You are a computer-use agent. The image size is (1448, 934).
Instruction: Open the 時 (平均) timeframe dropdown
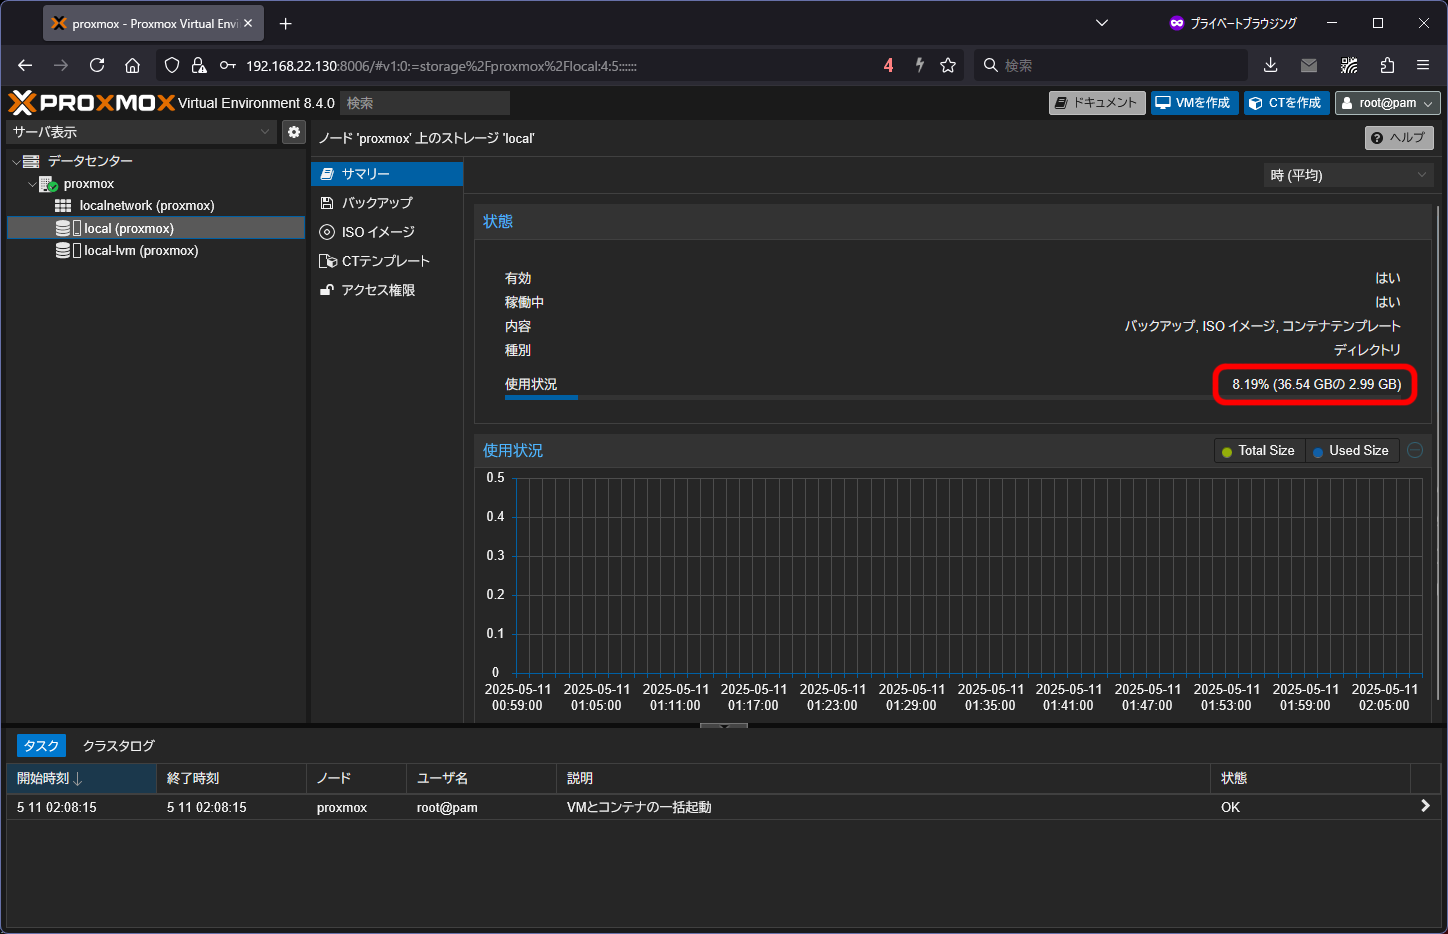pos(1349,175)
